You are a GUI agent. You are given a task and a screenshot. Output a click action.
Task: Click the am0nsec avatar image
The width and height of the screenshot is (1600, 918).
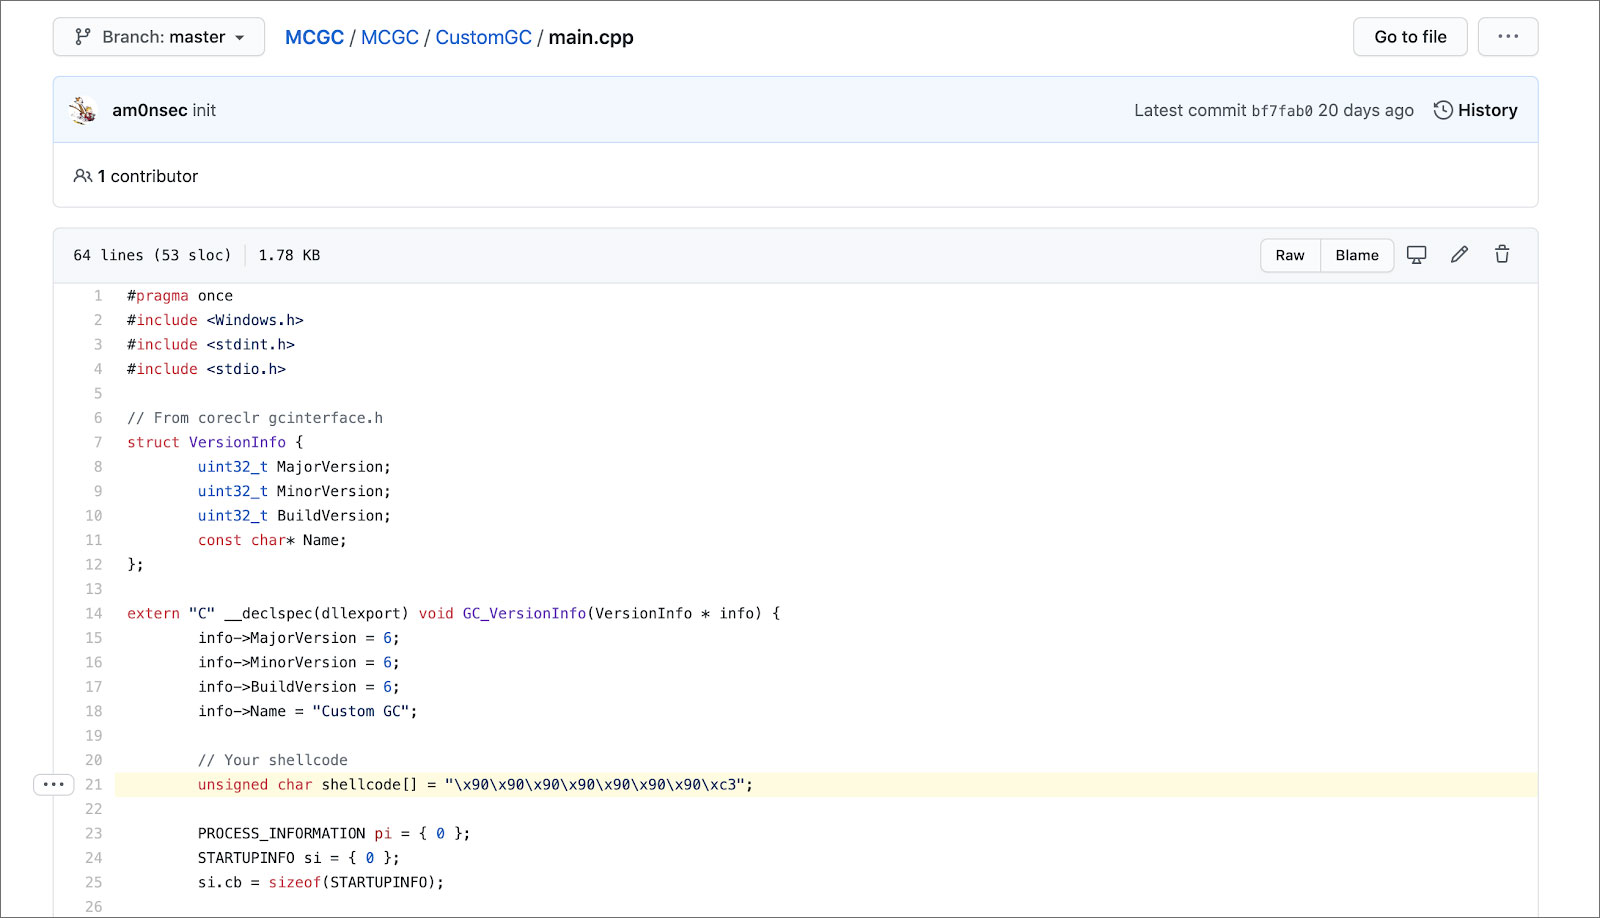tap(83, 110)
